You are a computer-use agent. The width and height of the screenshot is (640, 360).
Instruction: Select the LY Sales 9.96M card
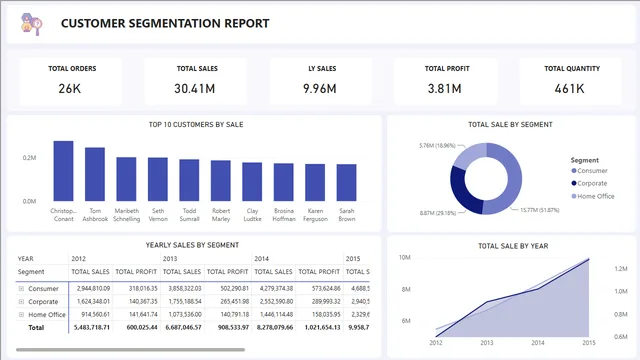pos(321,81)
